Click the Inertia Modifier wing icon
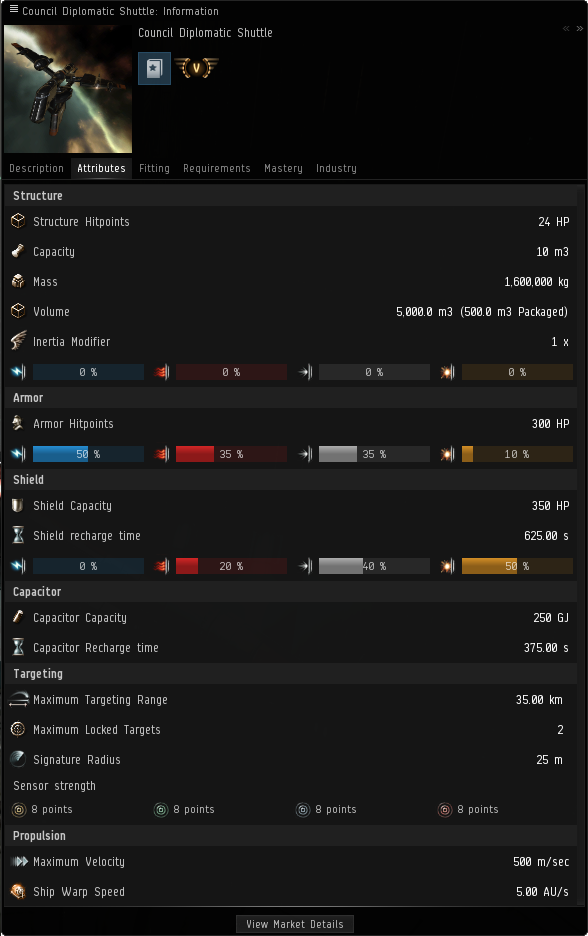This screenshot has height=936, width=588. click(19, 341)
